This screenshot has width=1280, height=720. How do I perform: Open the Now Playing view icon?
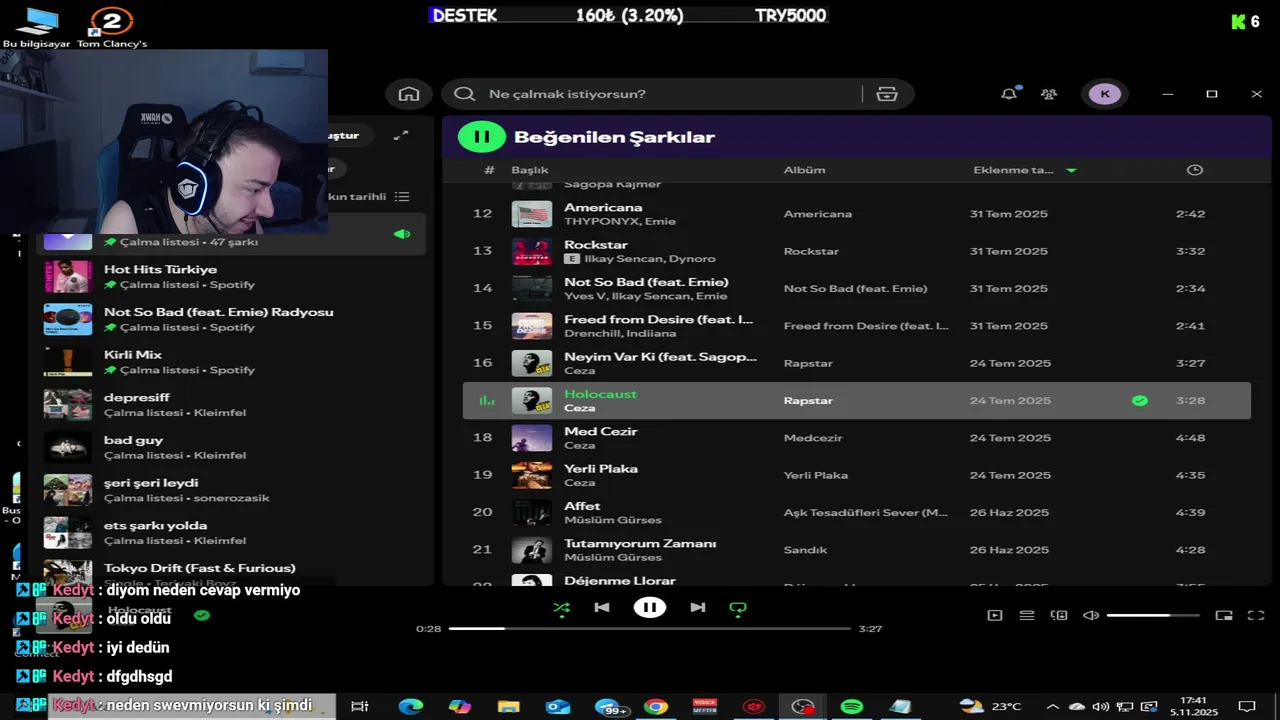point(994,616)
